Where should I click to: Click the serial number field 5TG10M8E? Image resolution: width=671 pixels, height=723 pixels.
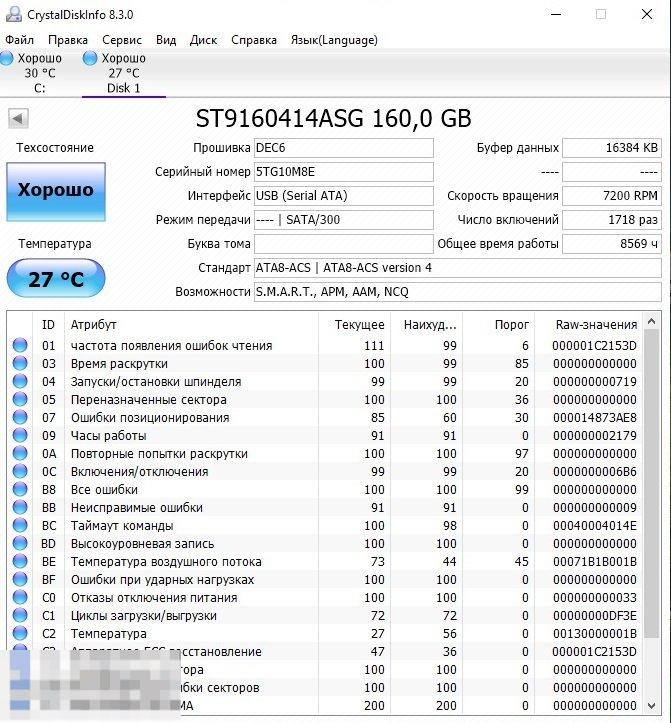coord(344,172)
